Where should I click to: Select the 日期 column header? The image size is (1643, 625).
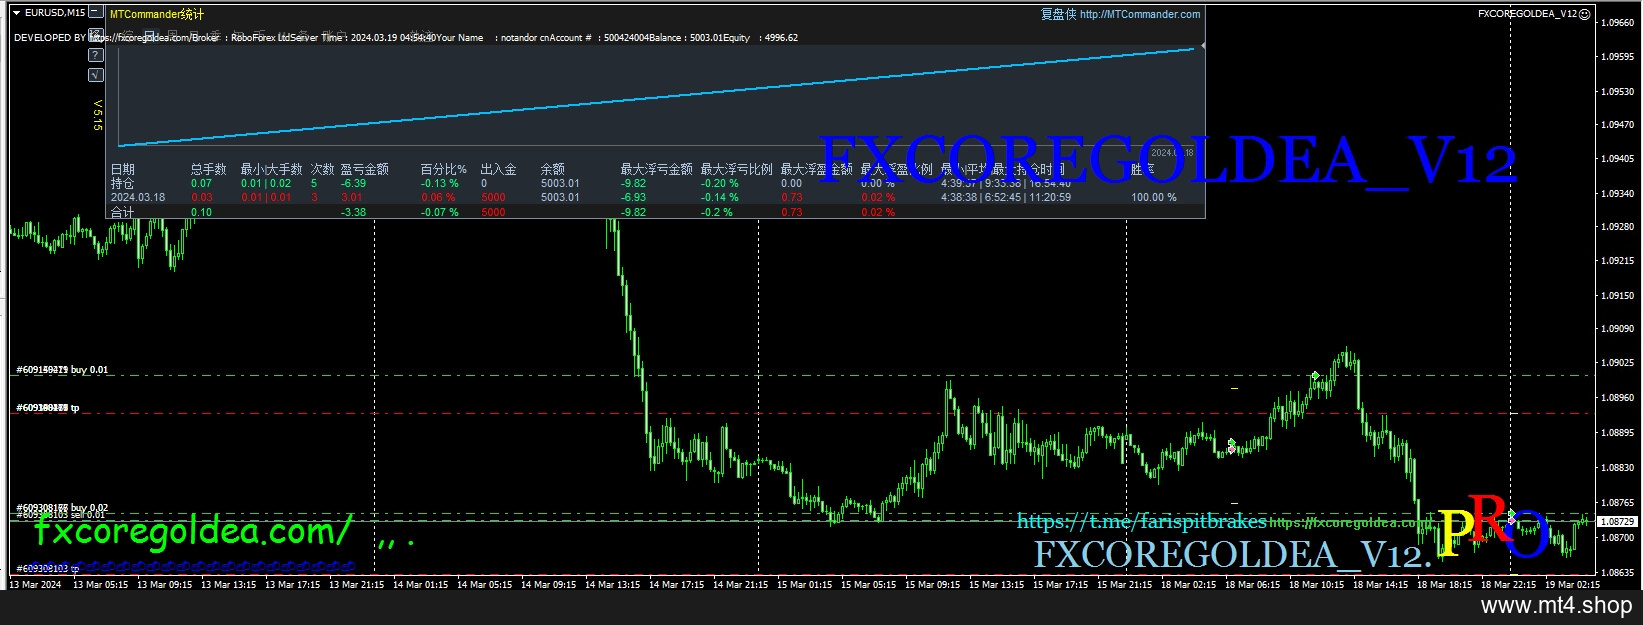(x=122, y=169)
